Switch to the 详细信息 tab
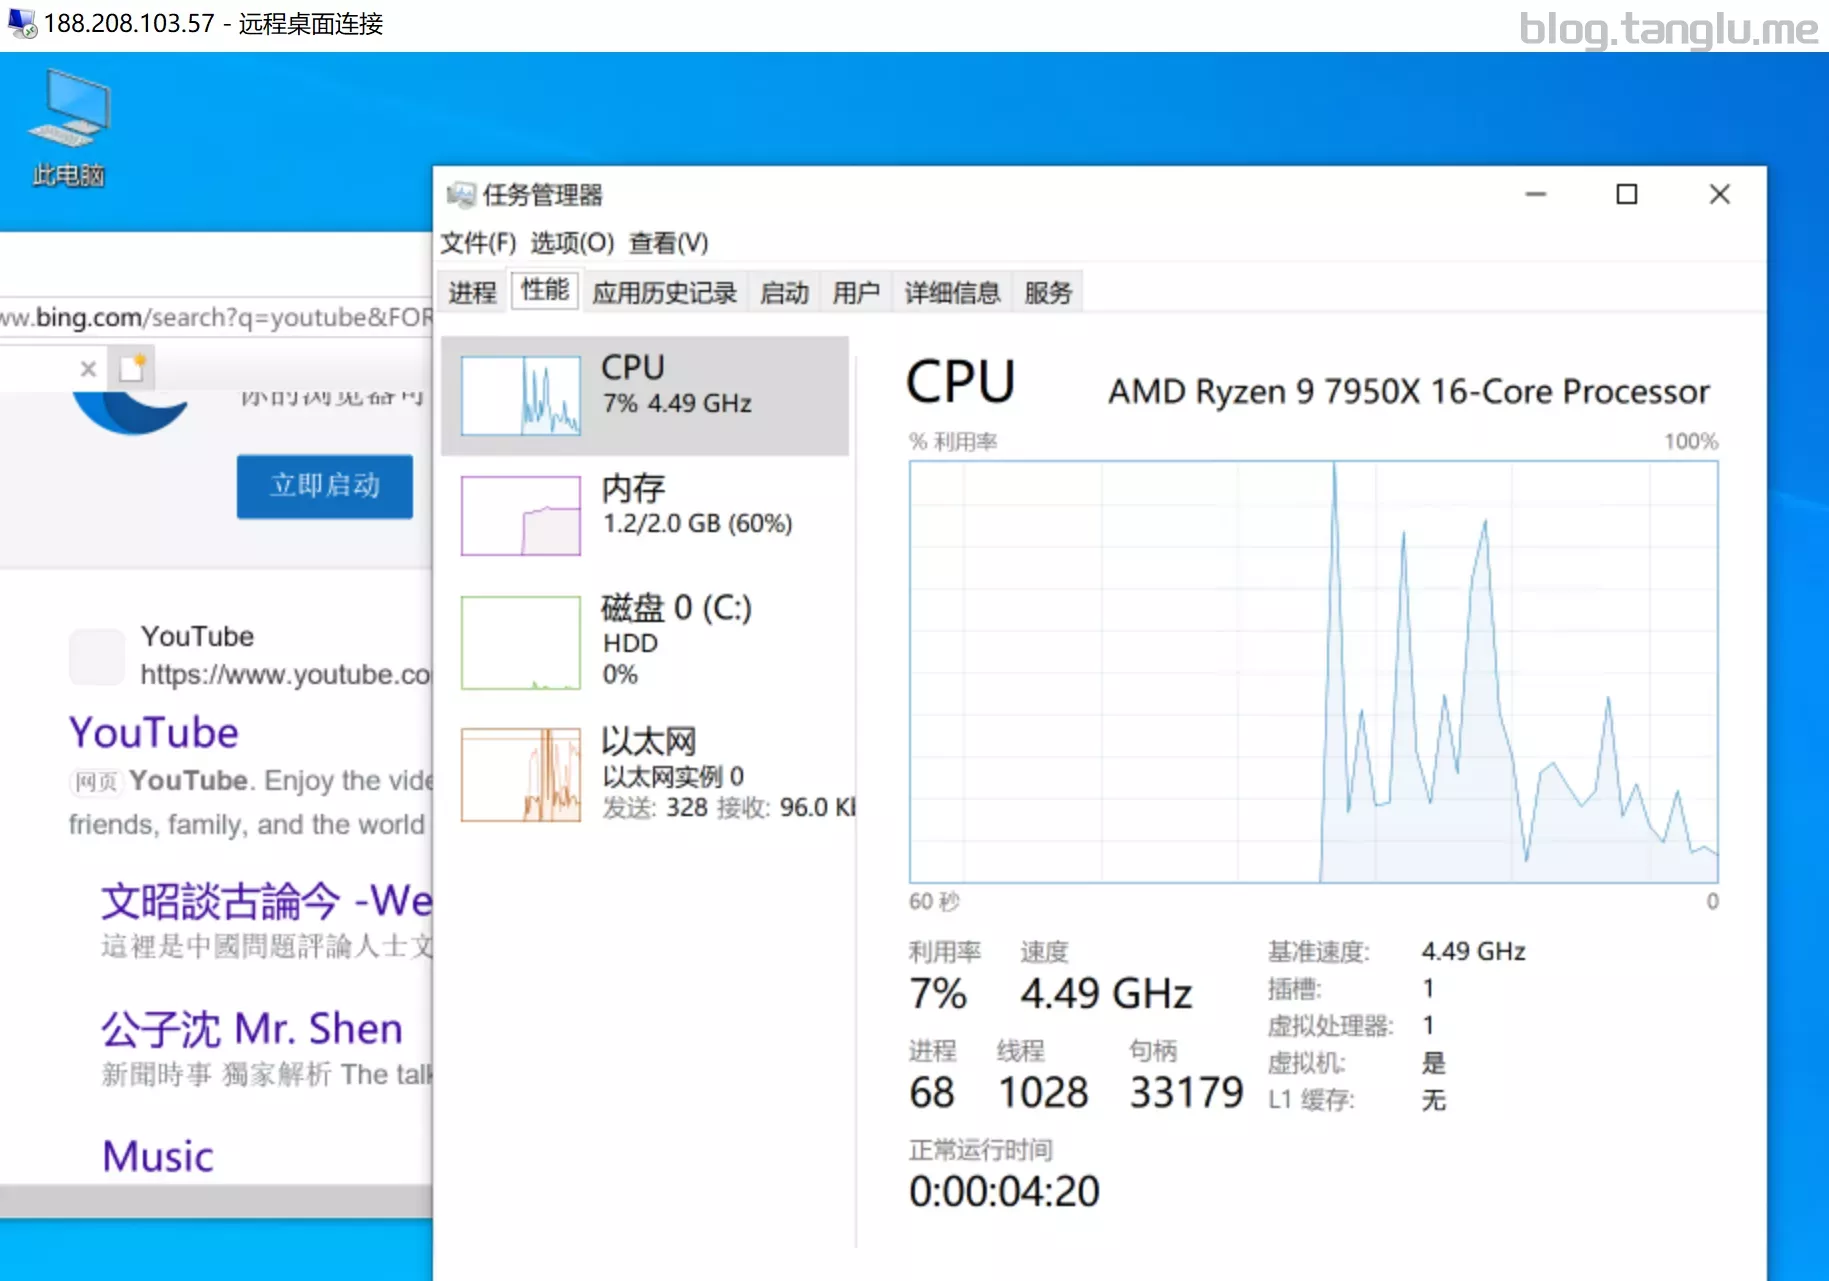This screenshot has height=1281, width=1829. click(952, 292)
